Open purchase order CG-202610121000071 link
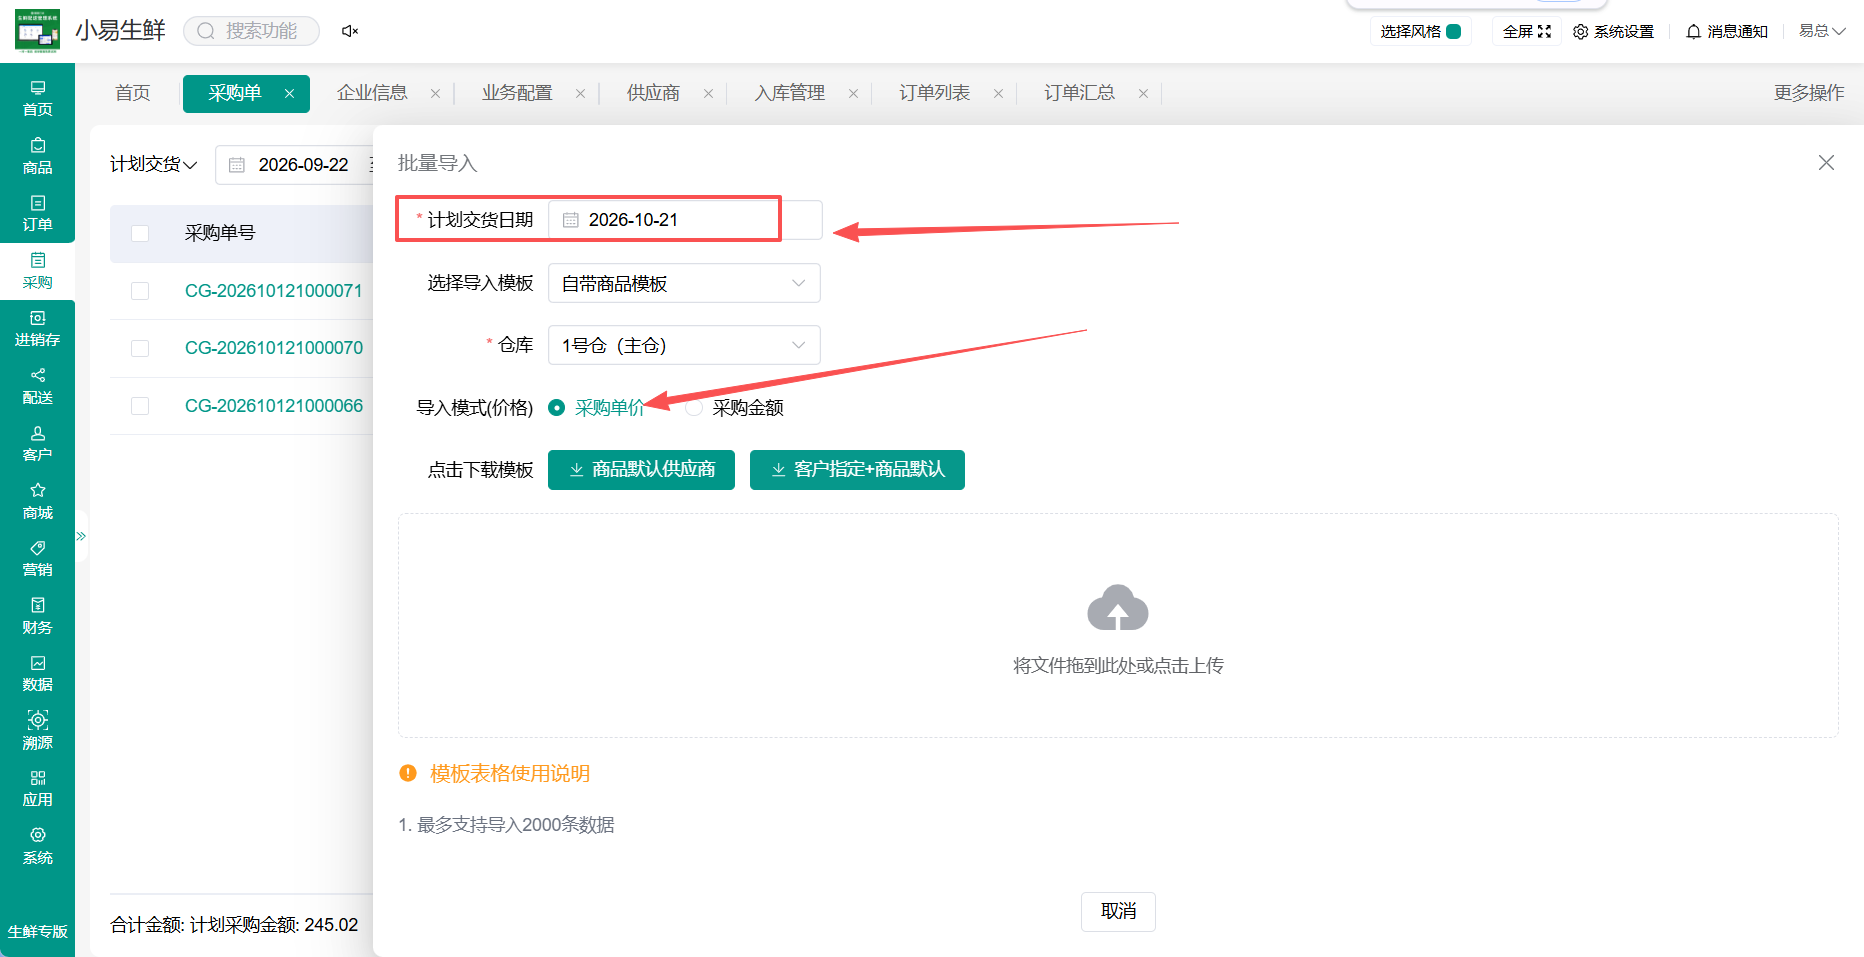The image size is (1864, 957). 274,291
